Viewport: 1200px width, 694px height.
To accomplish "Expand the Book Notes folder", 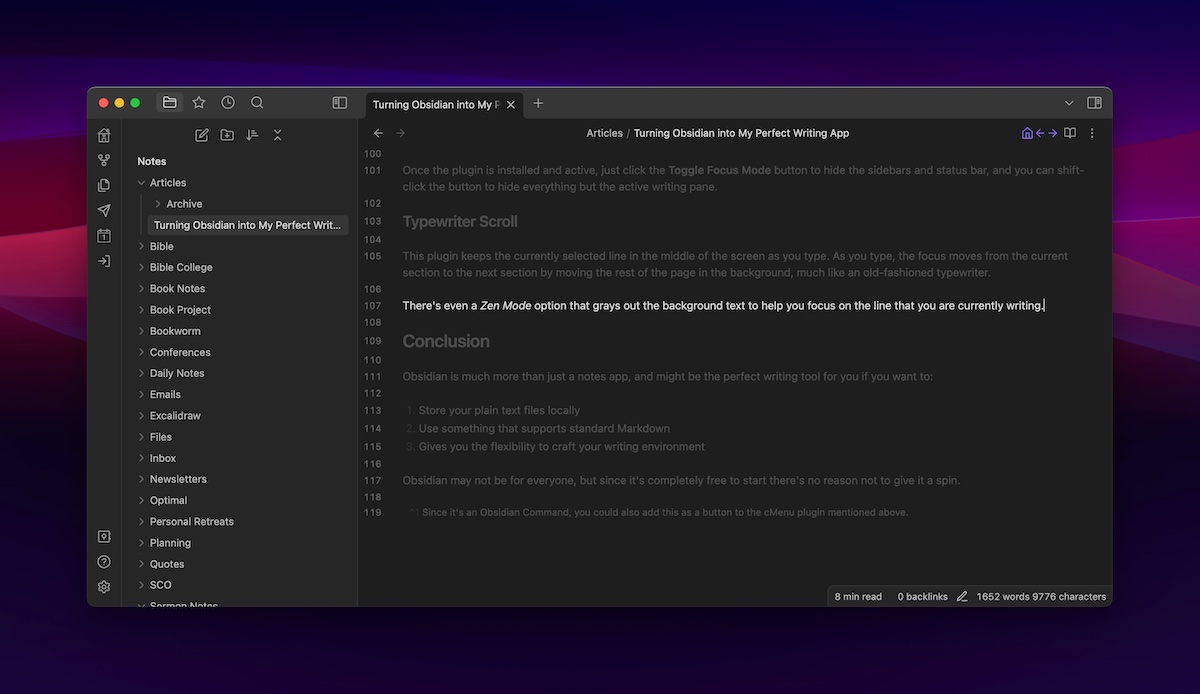I will [x=141, y=289].
